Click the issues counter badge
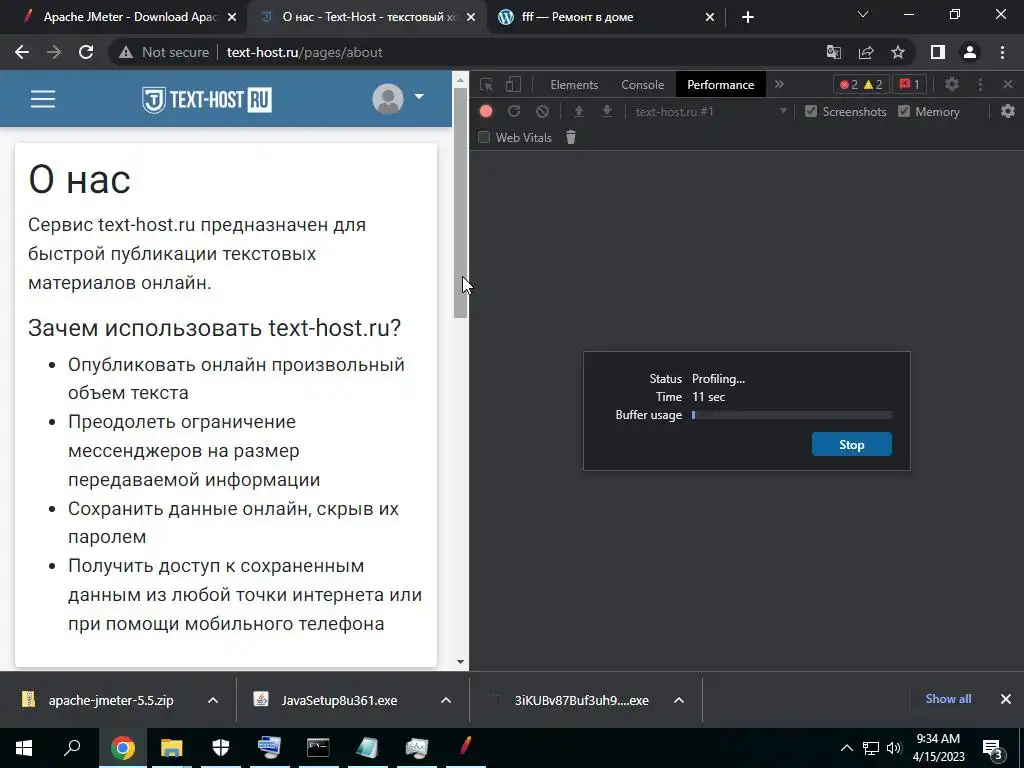 click(x=909, y=84)
